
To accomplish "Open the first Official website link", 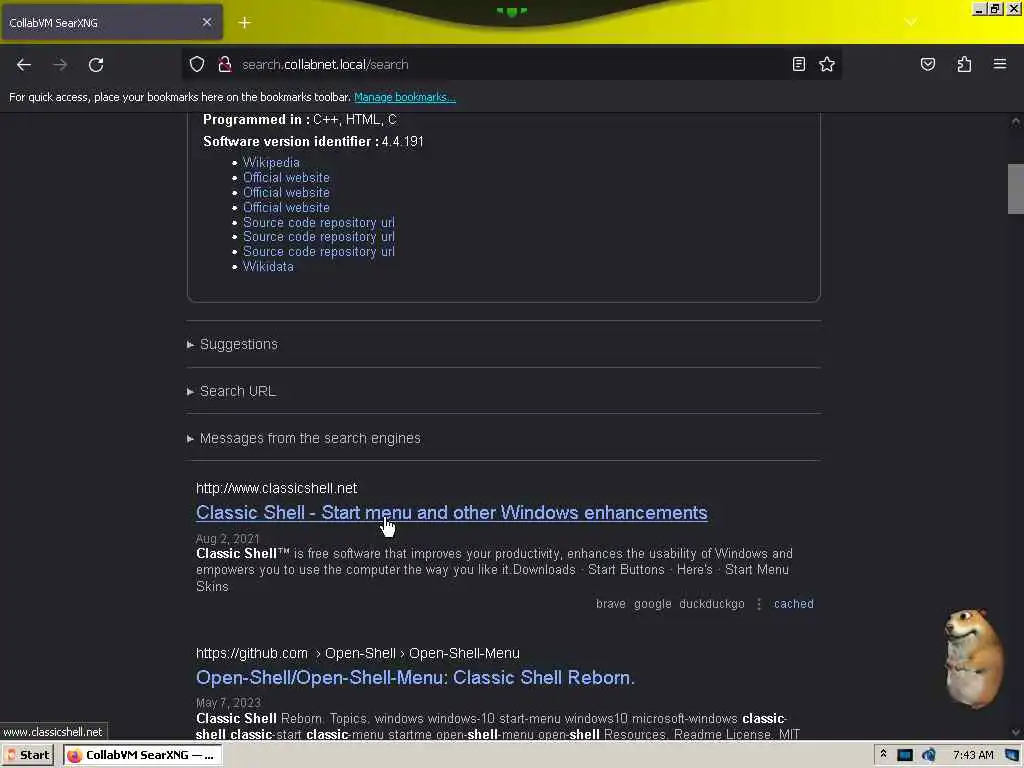I will tap(286, 178).
